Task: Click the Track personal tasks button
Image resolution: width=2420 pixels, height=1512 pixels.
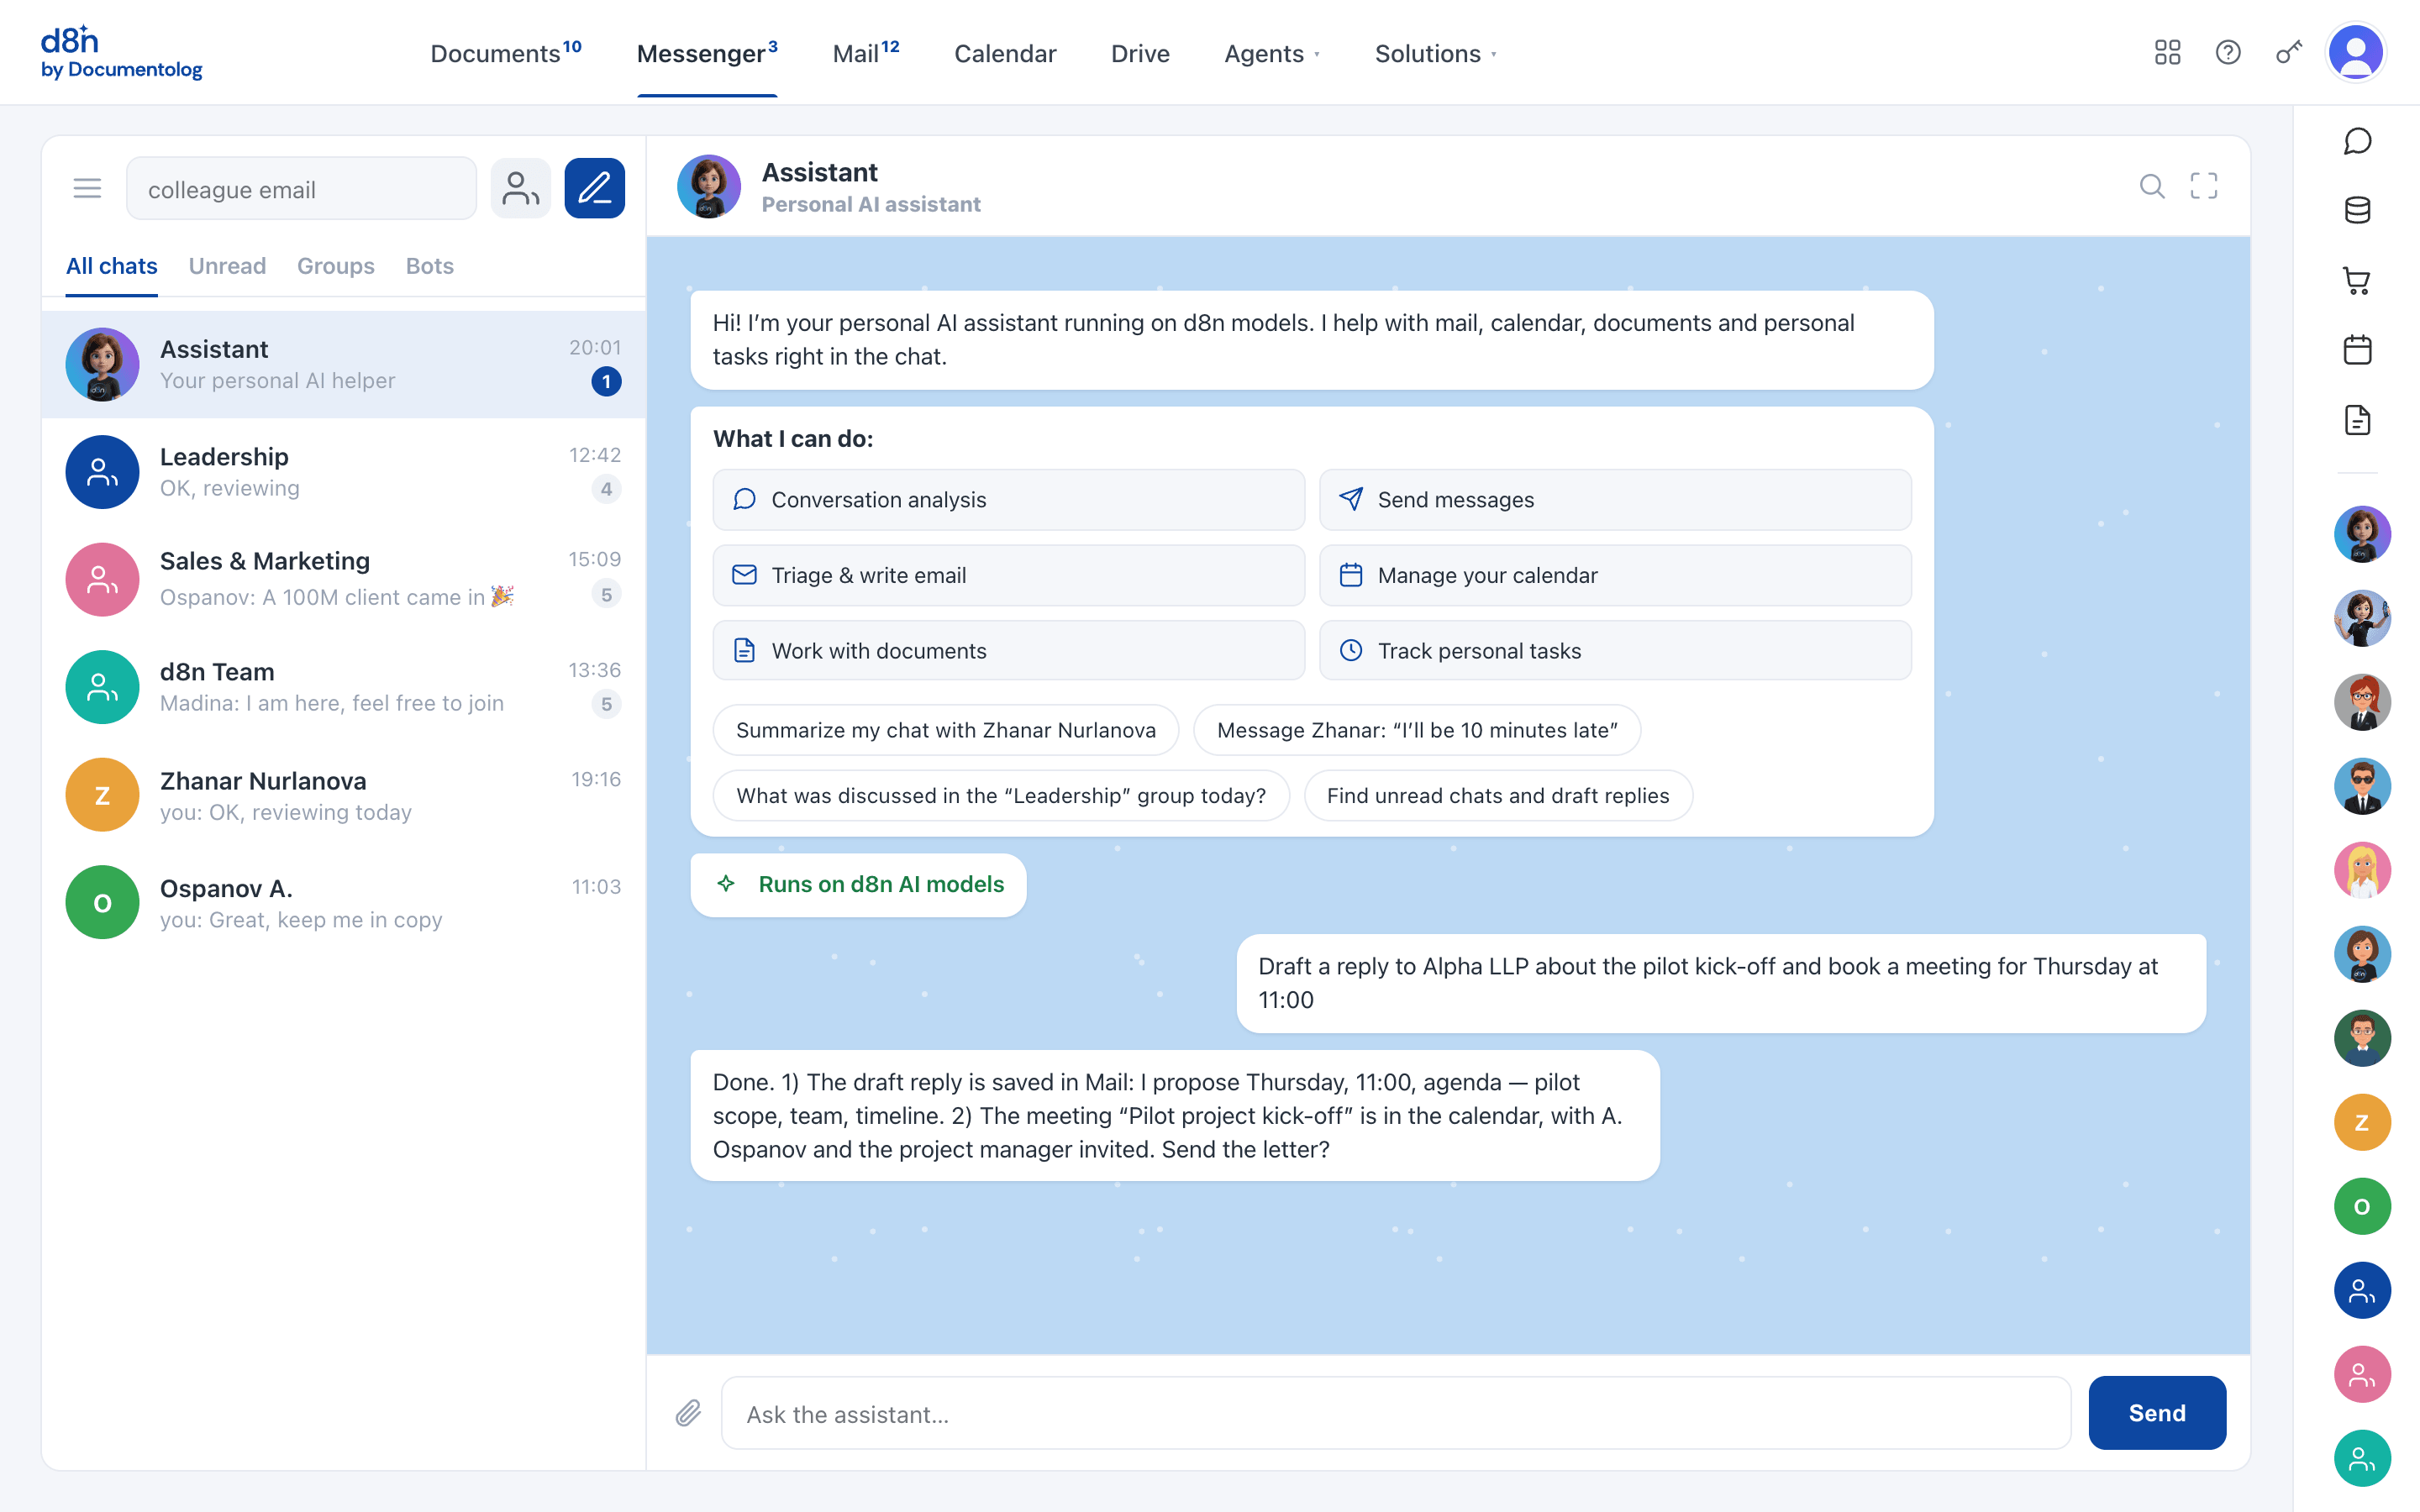Action: tap(1615, 650)
